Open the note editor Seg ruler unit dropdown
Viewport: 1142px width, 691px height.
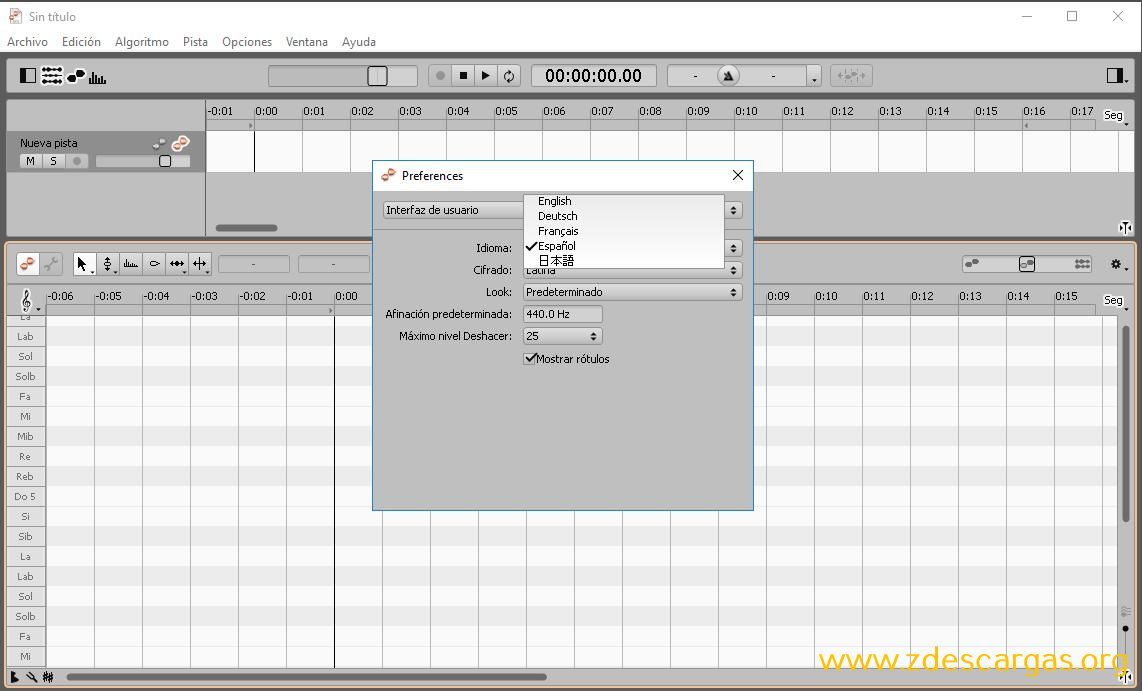point(1117,301)
